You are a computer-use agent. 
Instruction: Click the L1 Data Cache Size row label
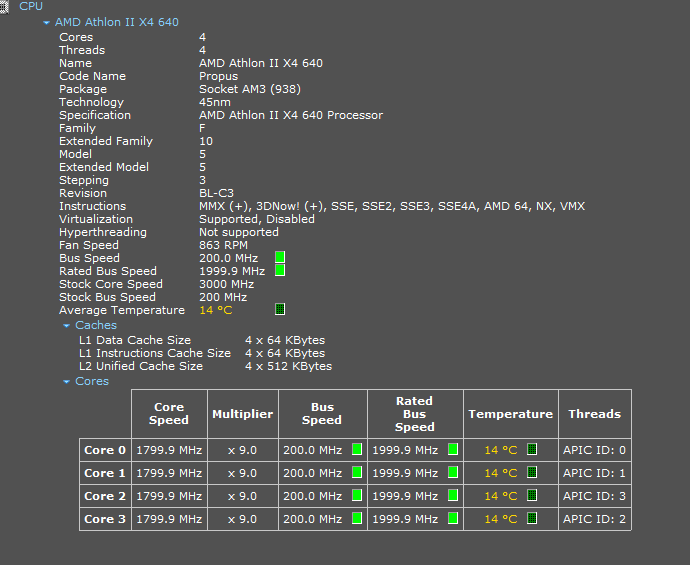(x=135, y=340)
